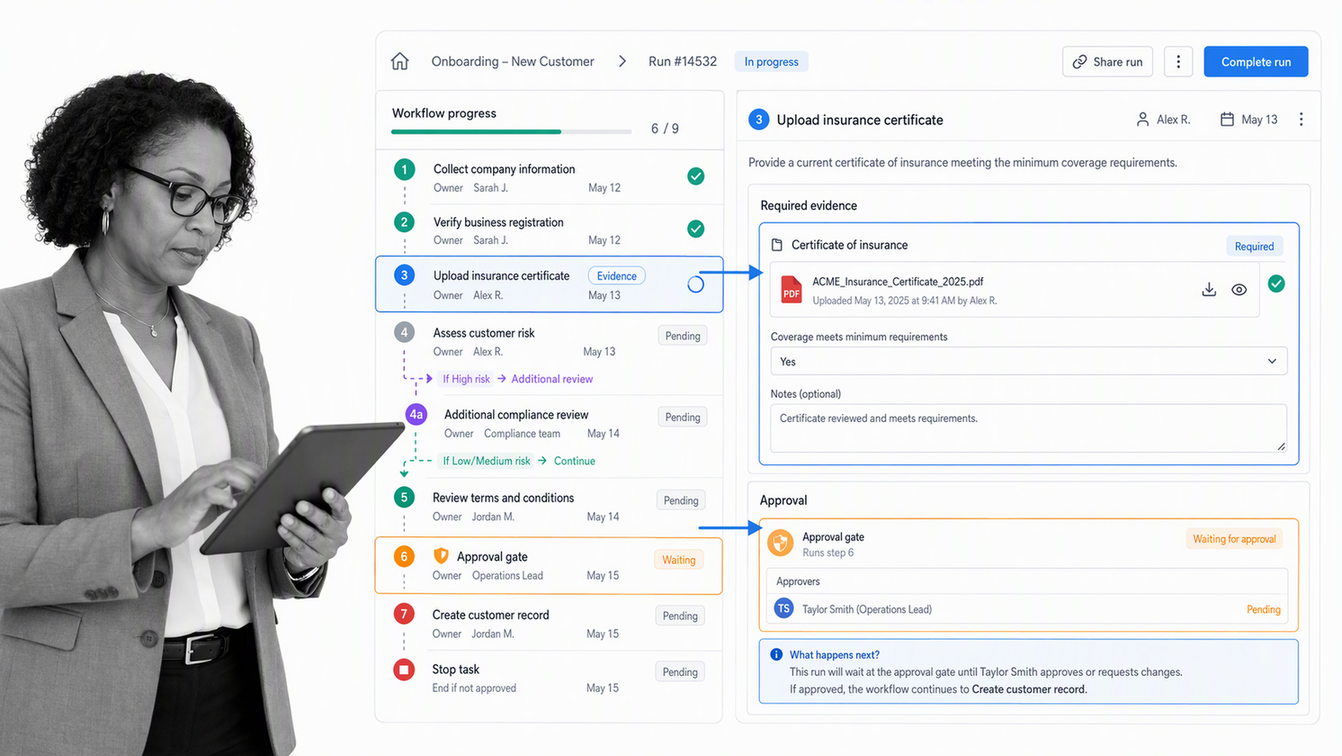Viewport: 1342px width, 756px height.
Task: Select Create customer record step
Action: (x=548, y=624)
